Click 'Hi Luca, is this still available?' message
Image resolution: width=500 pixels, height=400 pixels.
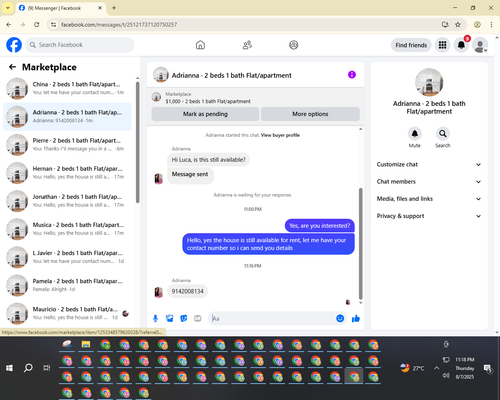click(208, 160)
